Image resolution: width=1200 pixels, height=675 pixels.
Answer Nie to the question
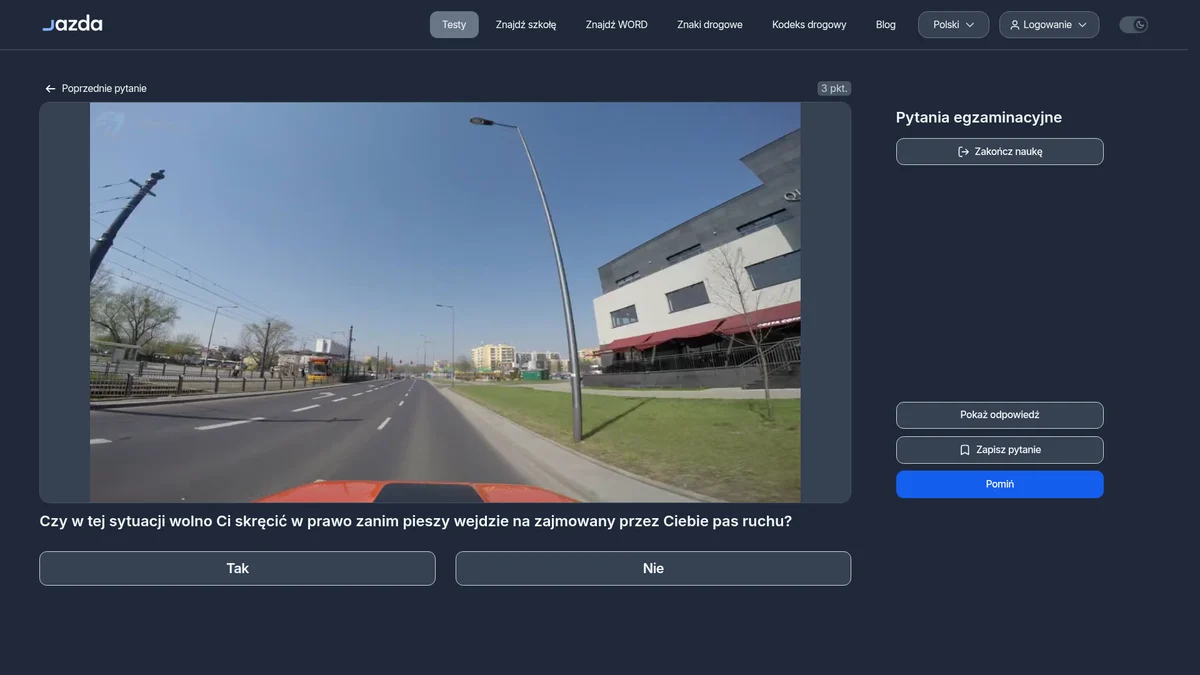pyautogui.click(x=653, y=568)
